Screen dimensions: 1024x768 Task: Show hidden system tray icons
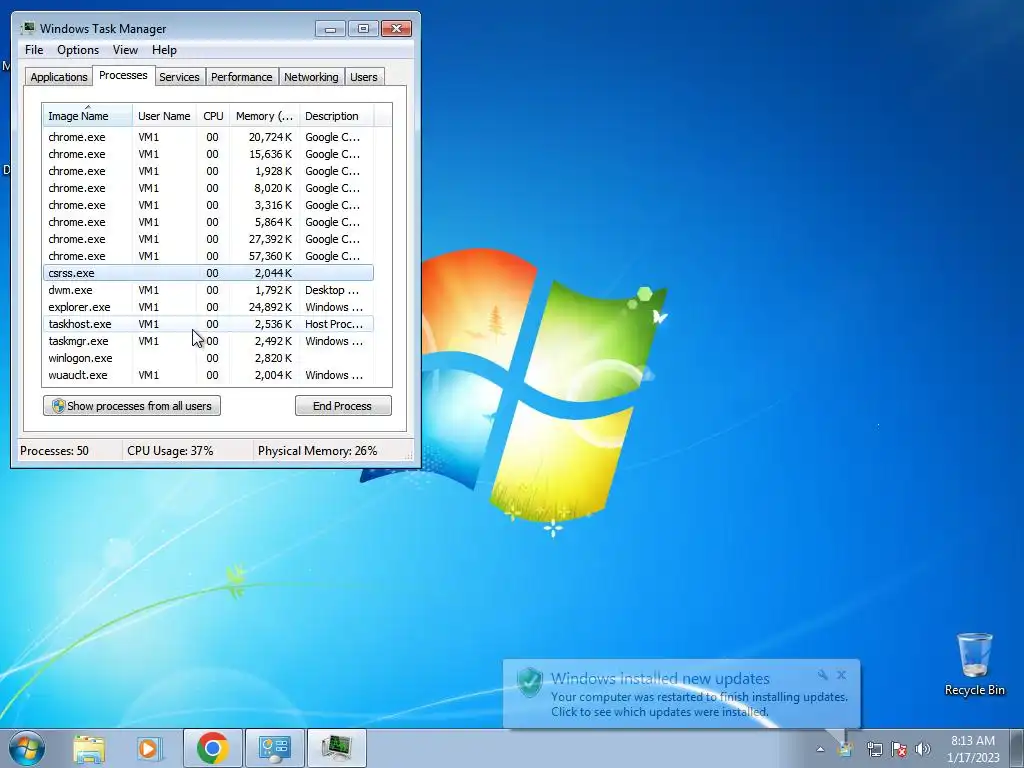coord(820,749)
